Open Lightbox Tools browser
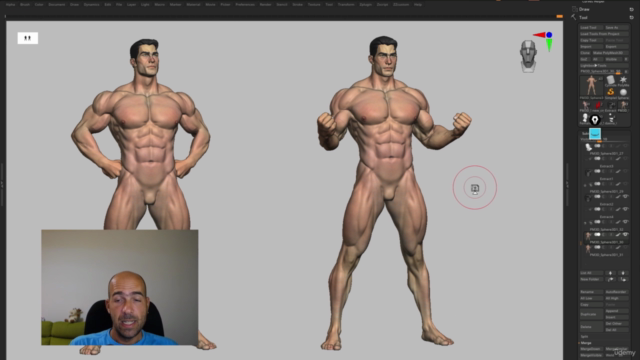The image size is (640, 360). [x=604, y=65]
